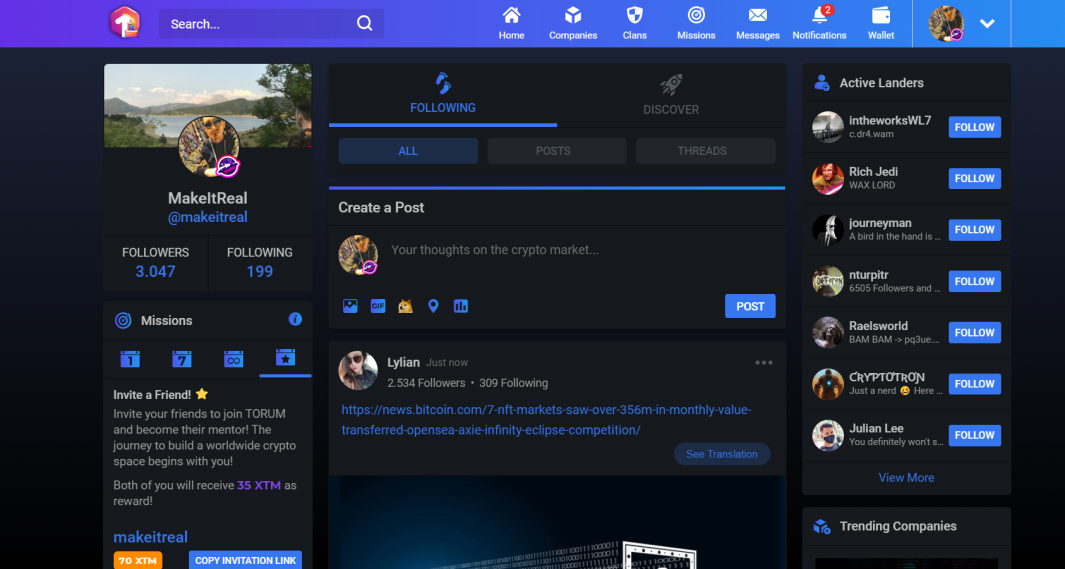Click the Trending Companies header icon
Image resolution: width=1065 pixels, height=569 pixels.
[821, 526]
